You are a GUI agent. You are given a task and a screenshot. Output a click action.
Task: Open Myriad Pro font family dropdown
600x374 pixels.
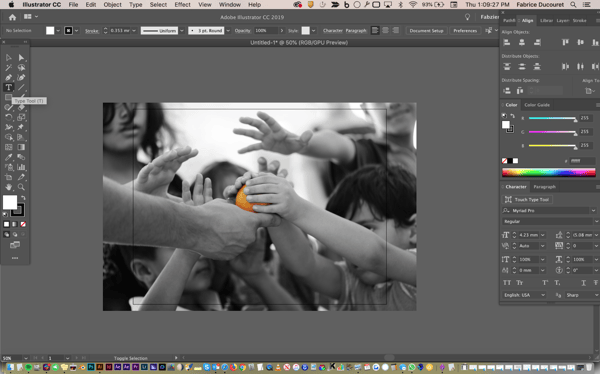click(593, 211)
